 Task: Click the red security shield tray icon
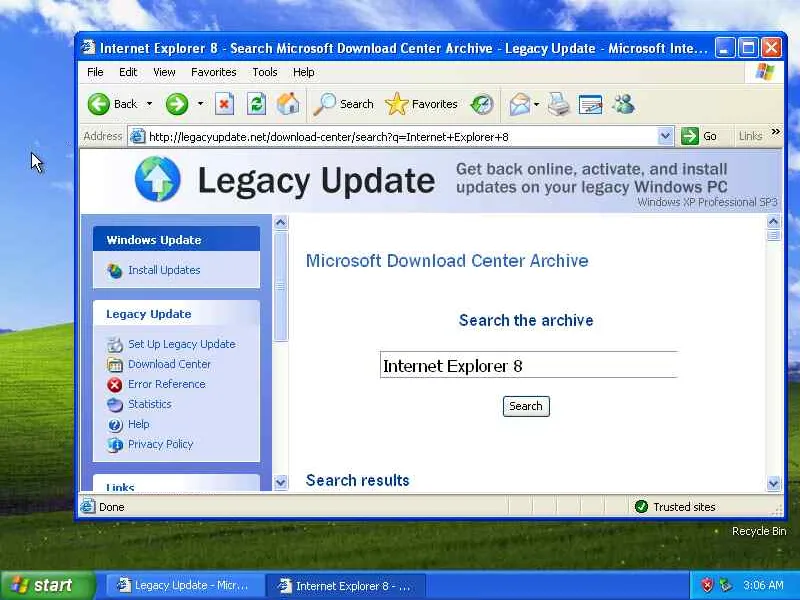[707, 585]
